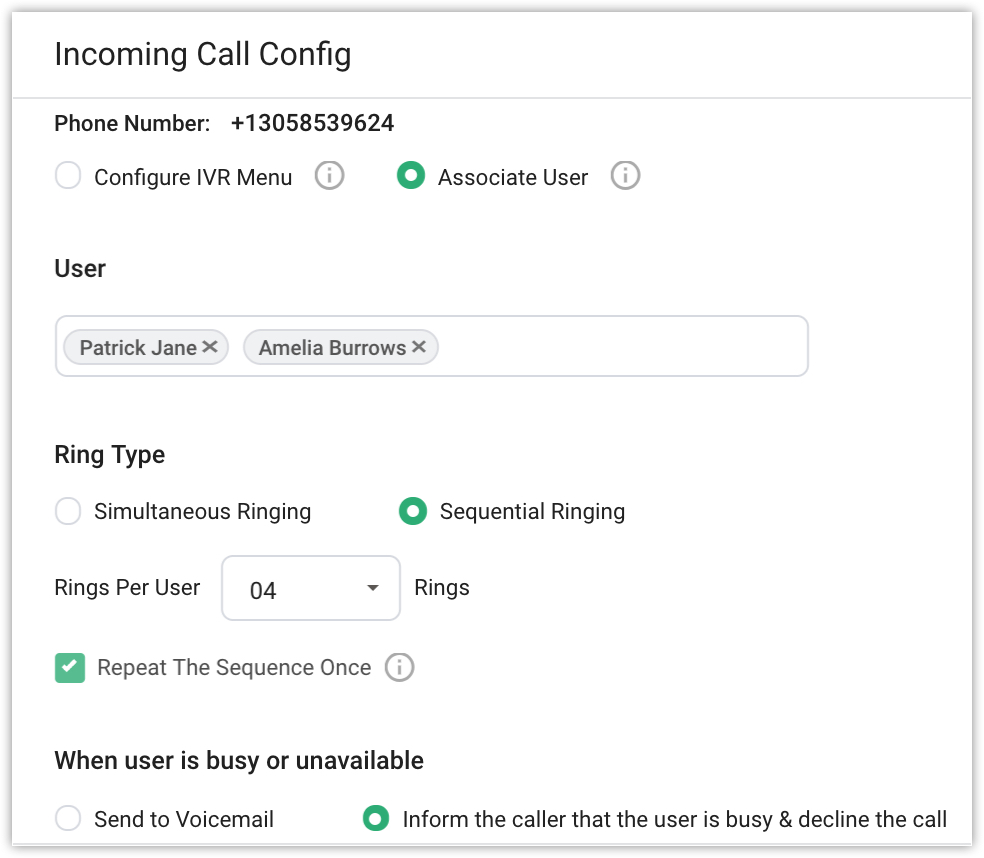Select inform caller busy and decline option
Screen dimensions: 984x858
pyautogui.click(x=375, y=819)
